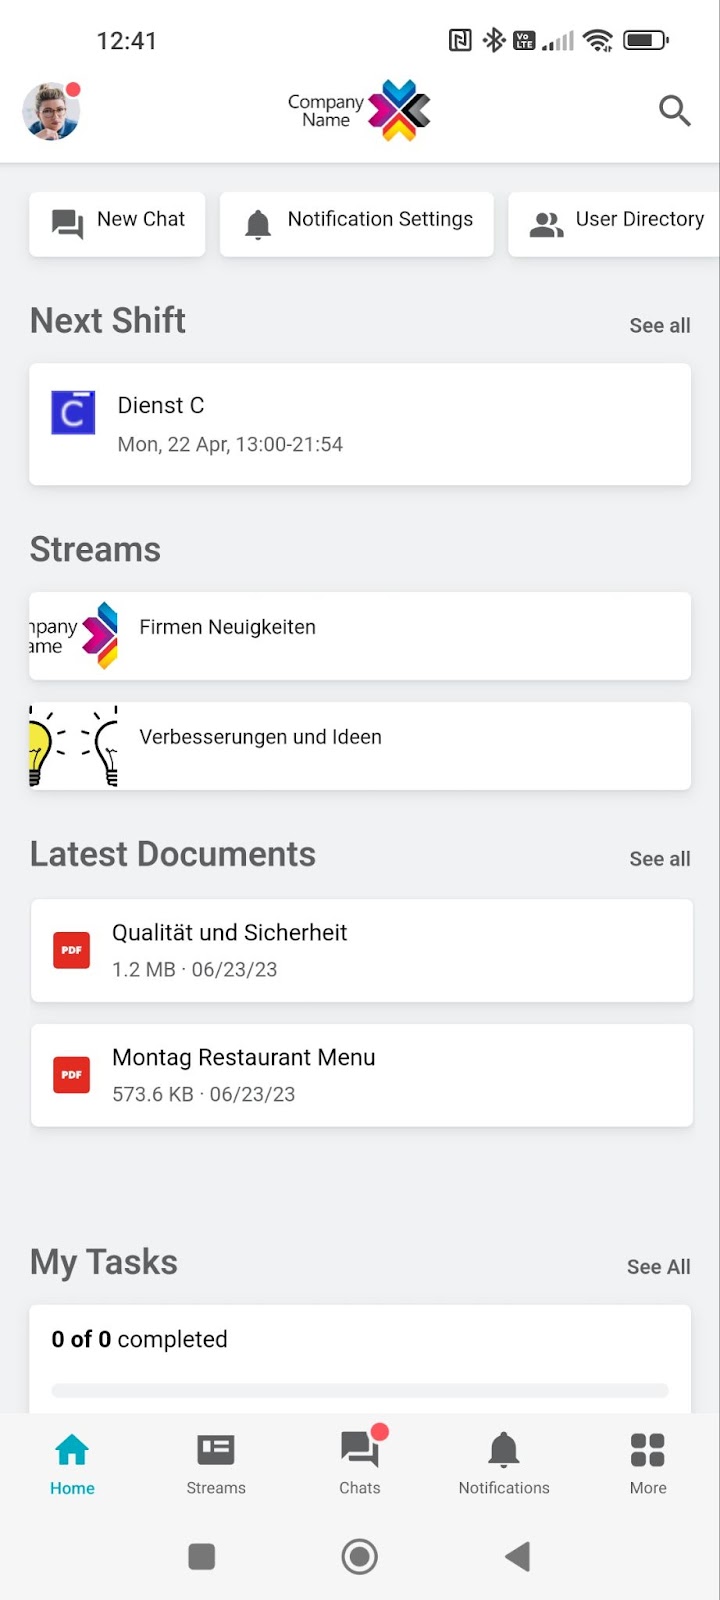See all latest documents
Image resolution: width=720 pixels, height=1600 pixels.
[x=659, y=859]
